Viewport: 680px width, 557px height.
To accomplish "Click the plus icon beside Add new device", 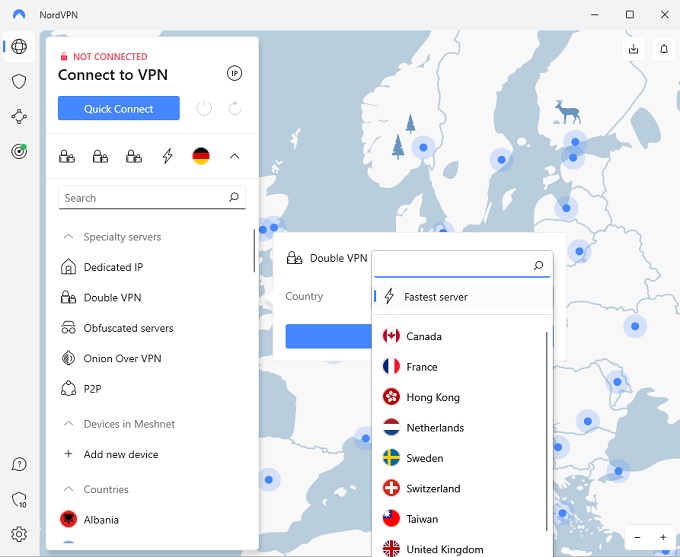I will pyautogui.click(x=68, y=454).
